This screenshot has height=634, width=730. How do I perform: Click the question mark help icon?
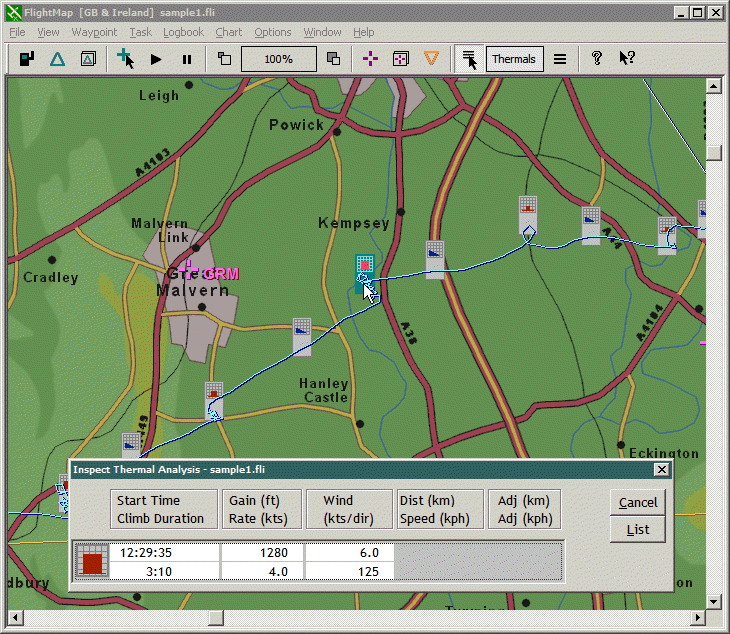pos(597,59)
